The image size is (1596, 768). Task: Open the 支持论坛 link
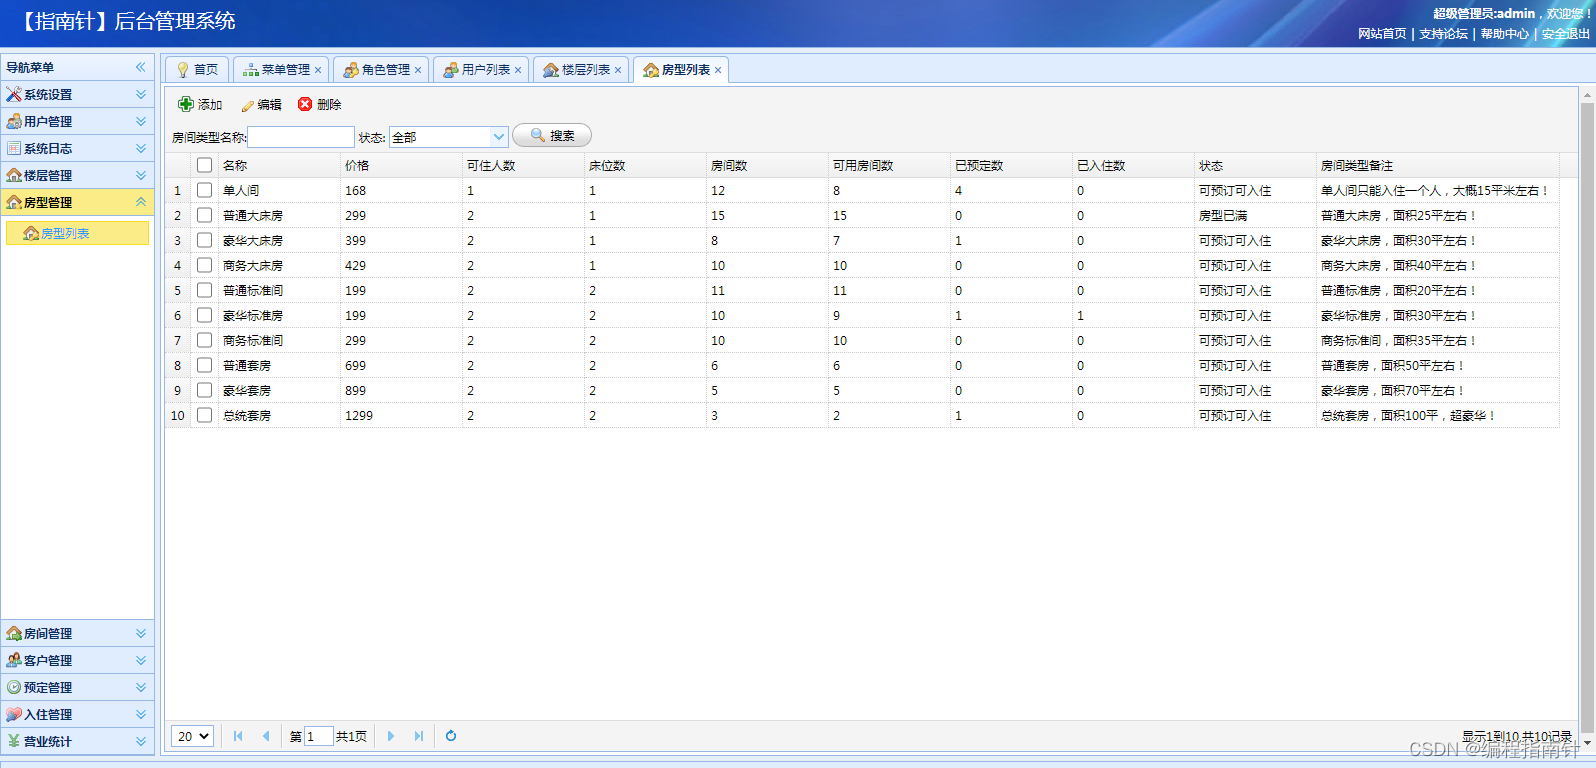click(1444, 34)
